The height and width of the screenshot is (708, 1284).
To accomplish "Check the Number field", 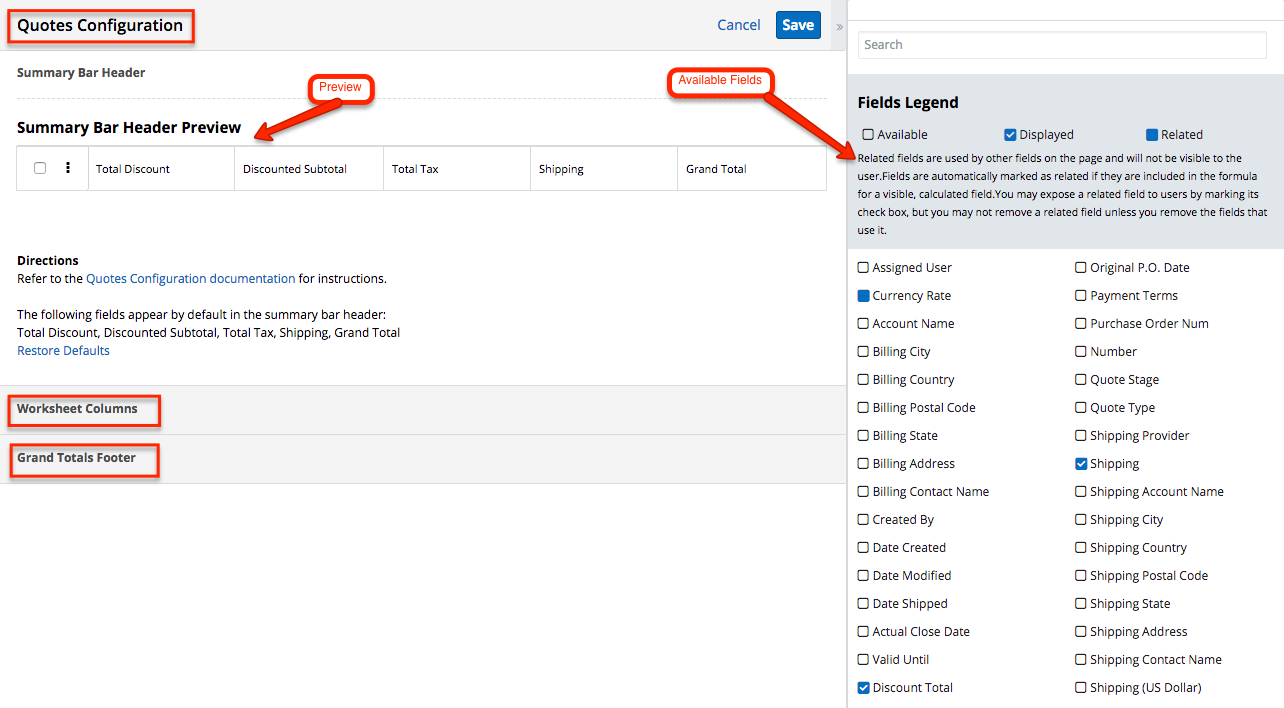I will pos(1081,352).
